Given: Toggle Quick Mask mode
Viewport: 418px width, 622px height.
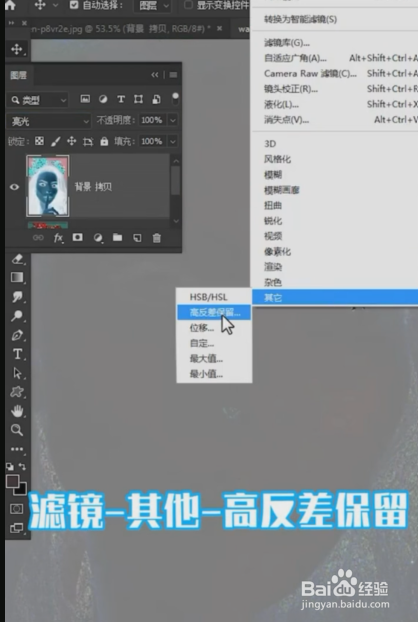Looking at the screenshot, I should [17, 509].
